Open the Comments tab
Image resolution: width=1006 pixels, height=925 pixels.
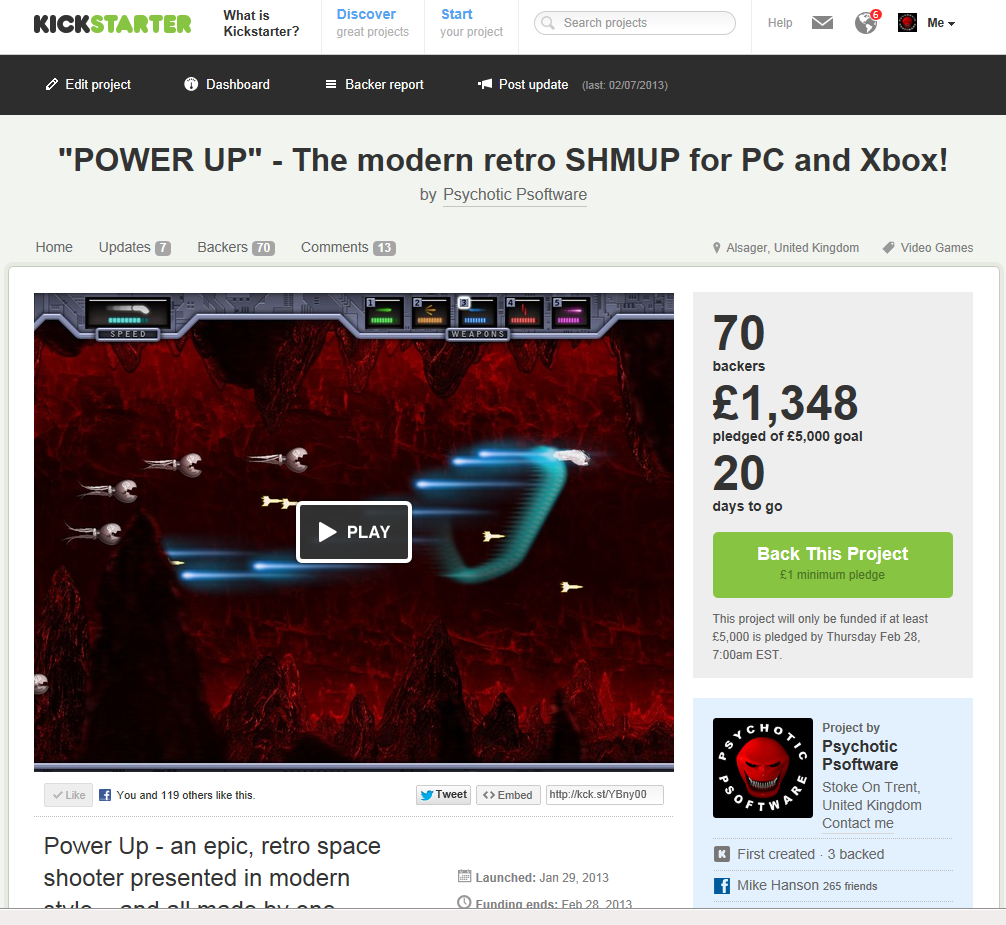pos(348,248)
